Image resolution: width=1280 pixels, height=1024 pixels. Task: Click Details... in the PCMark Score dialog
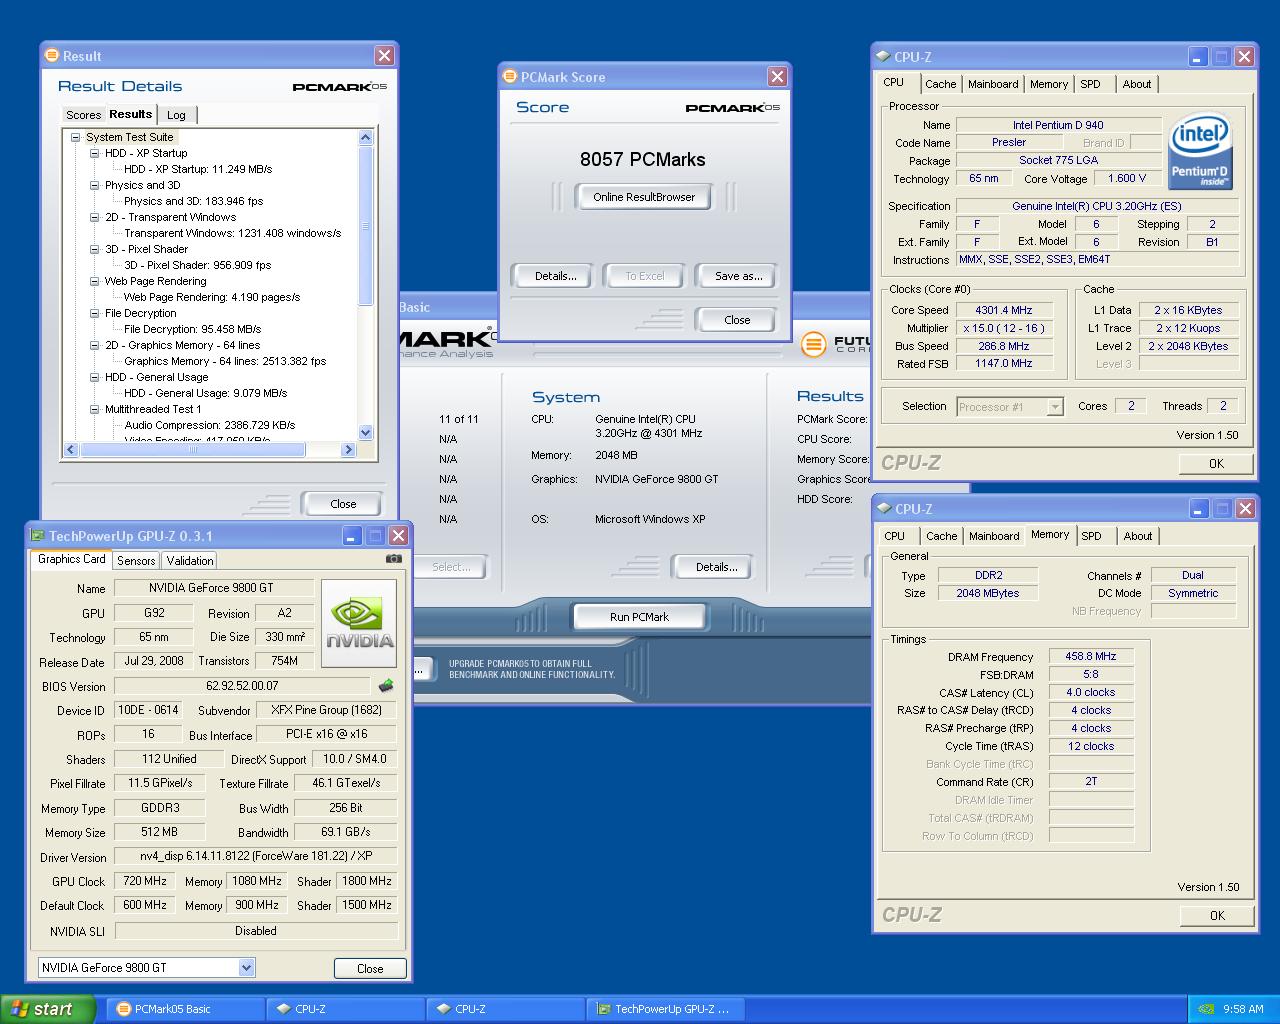point(556,276)
